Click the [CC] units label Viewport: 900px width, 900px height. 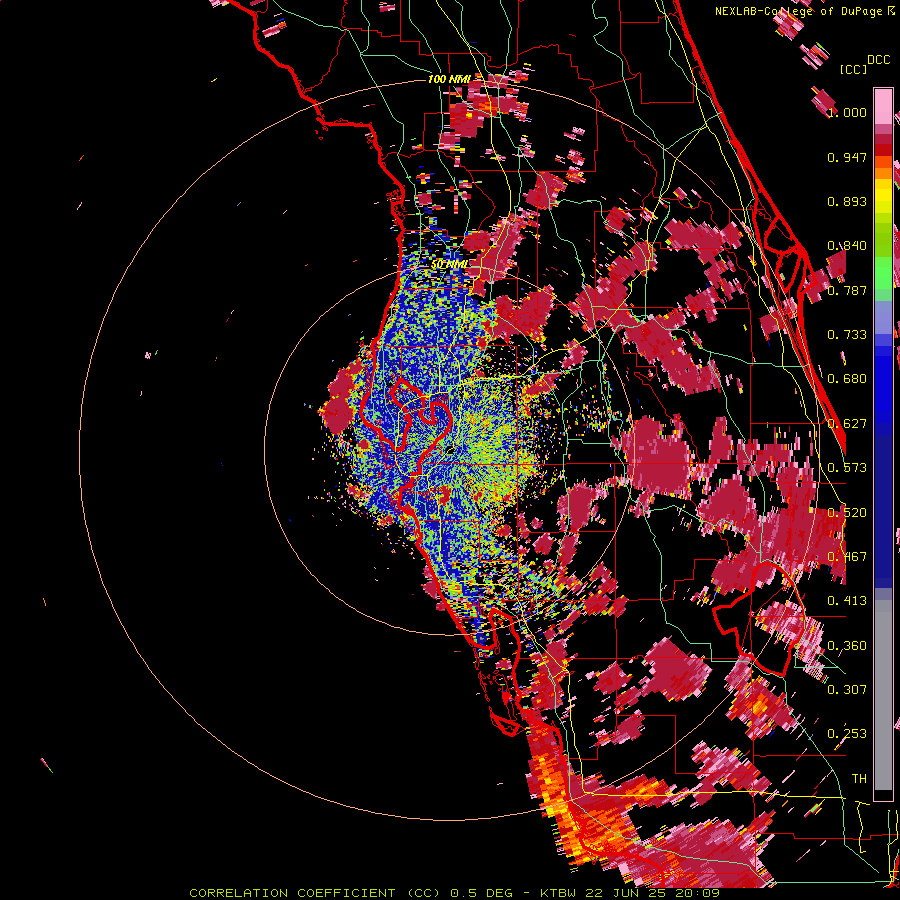(x=854, y=69)
